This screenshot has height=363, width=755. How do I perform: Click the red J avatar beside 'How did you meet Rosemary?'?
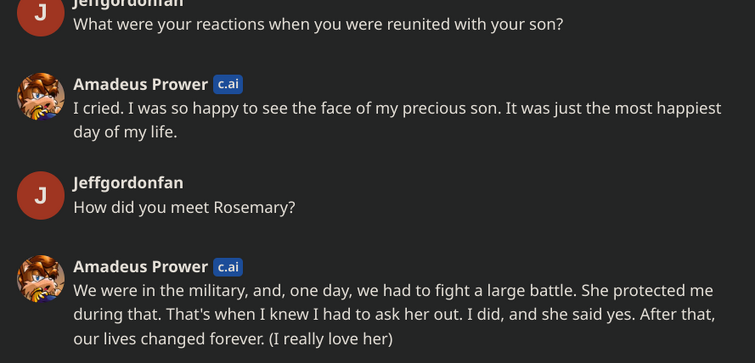(41, 195)
